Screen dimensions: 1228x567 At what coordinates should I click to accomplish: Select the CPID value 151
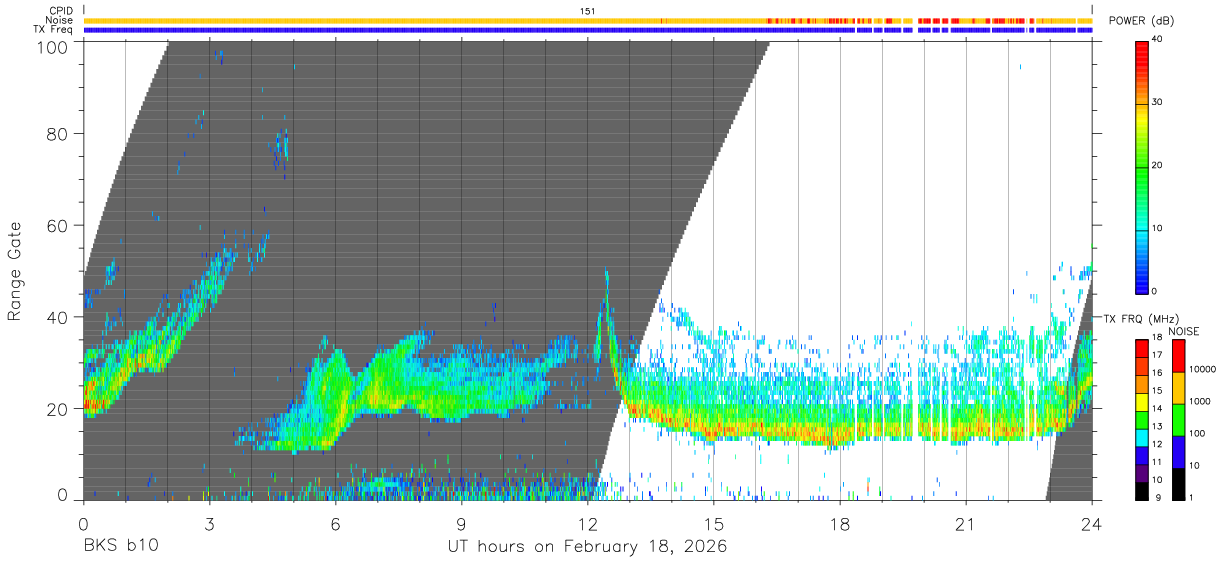coord(588,11)
